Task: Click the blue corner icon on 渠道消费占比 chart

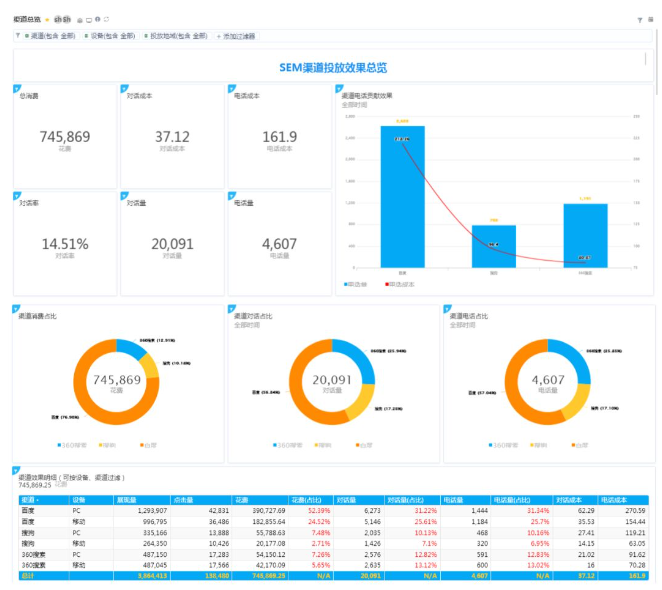Action: point(17,309)
